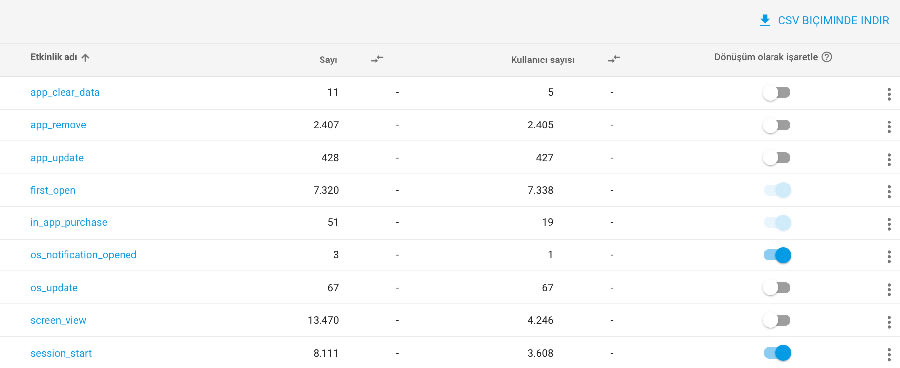
Task: Open more options menu for screen_view
Action: 889,321
